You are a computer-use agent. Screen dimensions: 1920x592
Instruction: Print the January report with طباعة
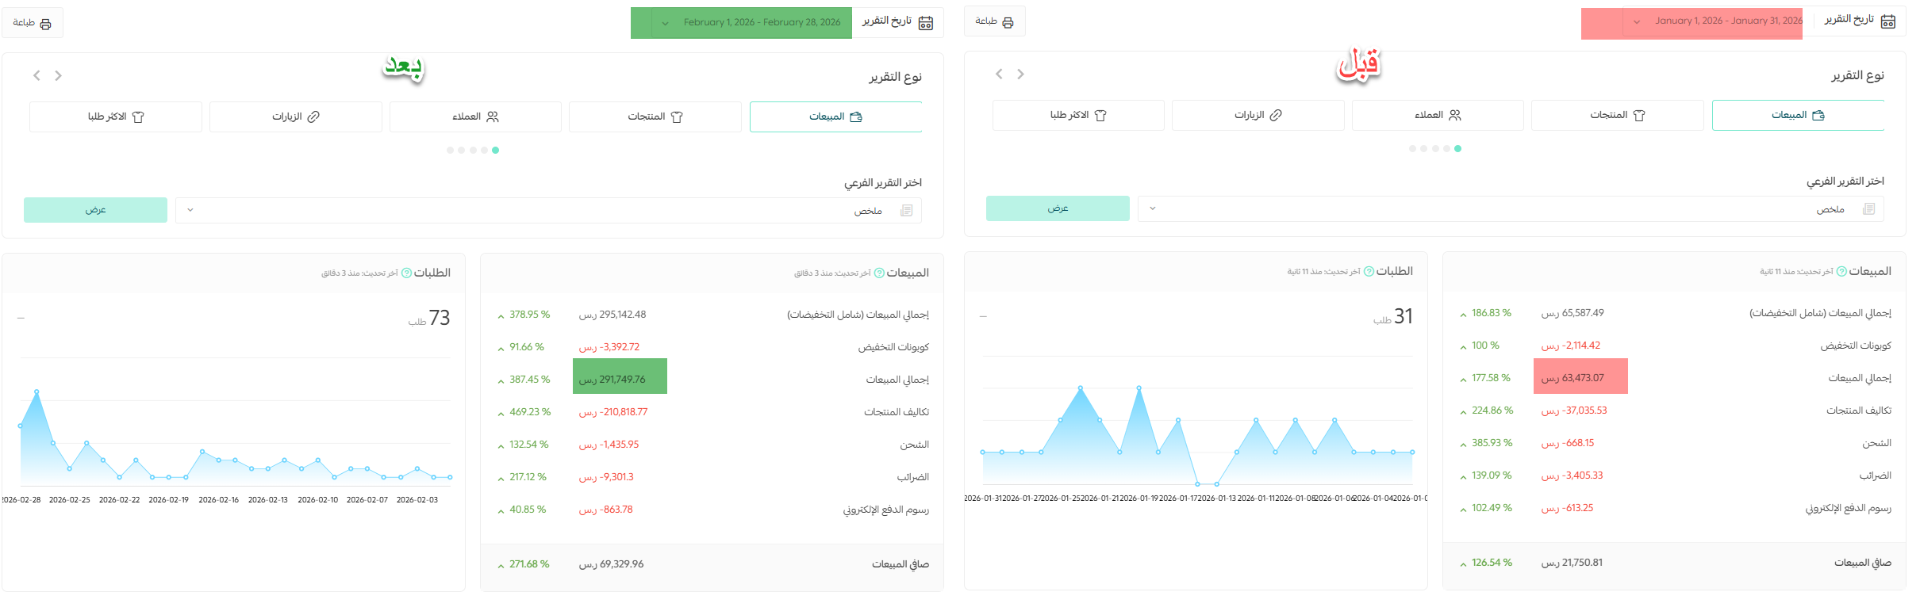pyautogui.click(x=995, y=22)
